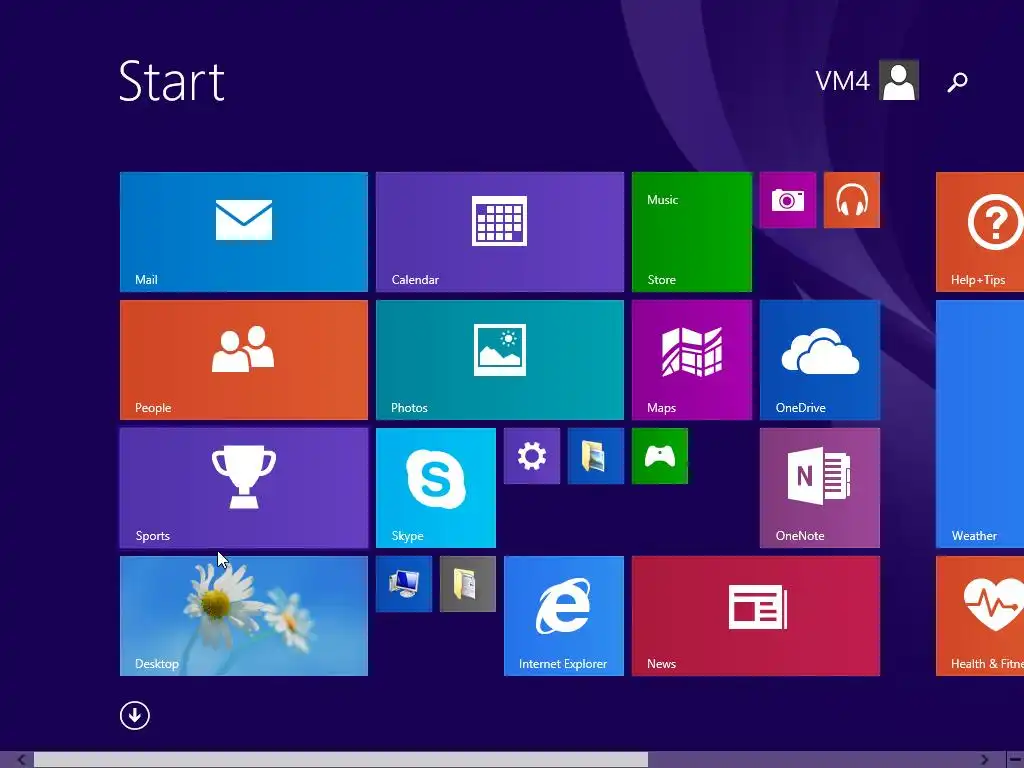1024x768 pixels.
Task: Launch the Photos tile
Action: [x=500, y=360]
